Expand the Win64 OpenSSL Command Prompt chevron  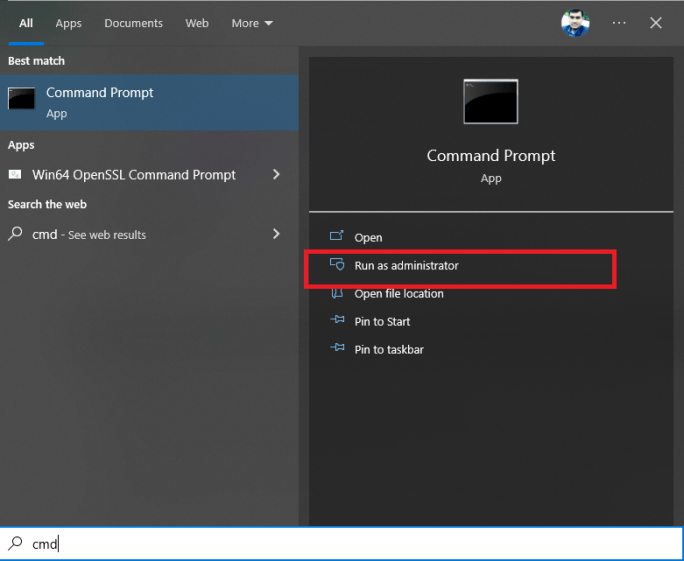coord(276,175)
